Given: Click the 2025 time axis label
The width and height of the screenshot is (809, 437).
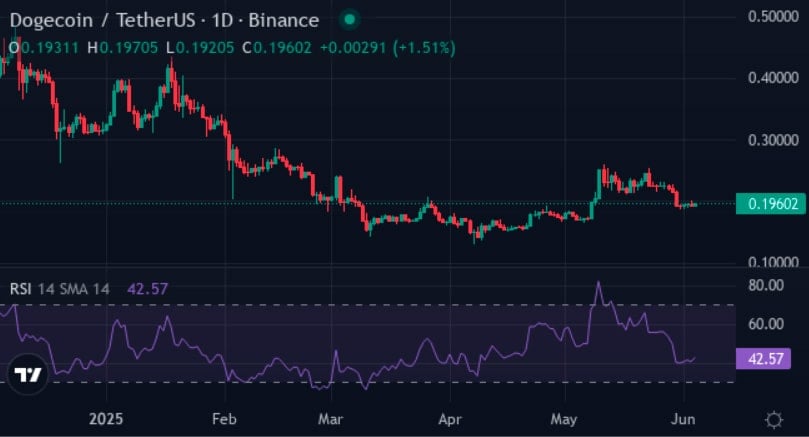Looking at the screenshot, I should click(106, 419).
